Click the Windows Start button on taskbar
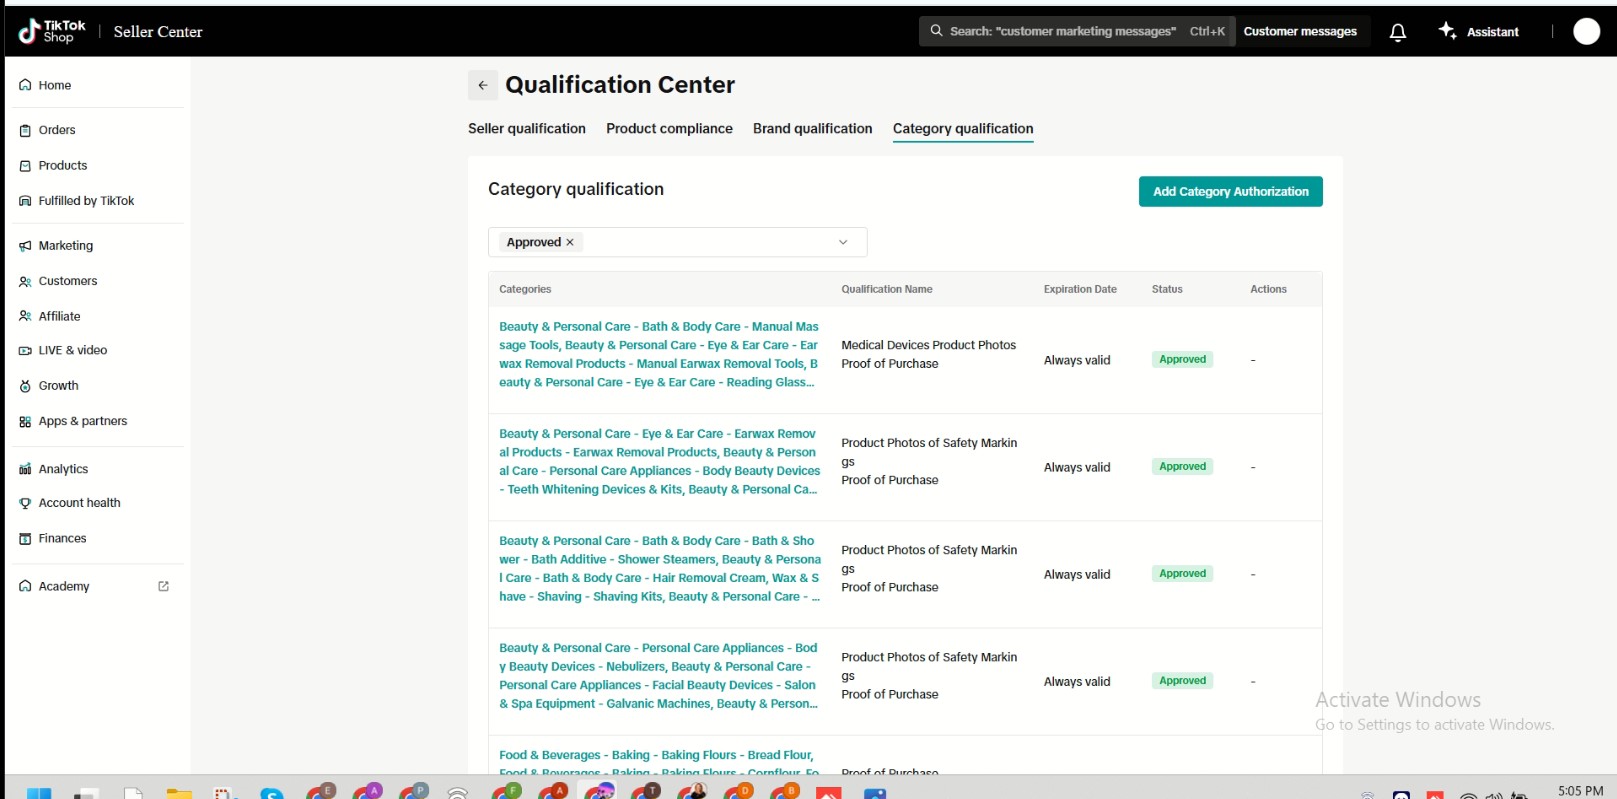 pyautogui.click(x=39, y=793)
